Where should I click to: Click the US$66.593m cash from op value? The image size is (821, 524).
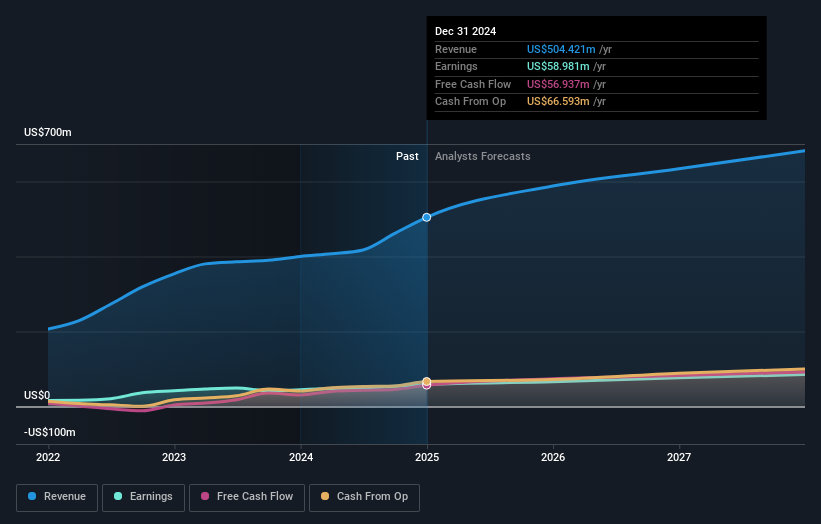558,102
